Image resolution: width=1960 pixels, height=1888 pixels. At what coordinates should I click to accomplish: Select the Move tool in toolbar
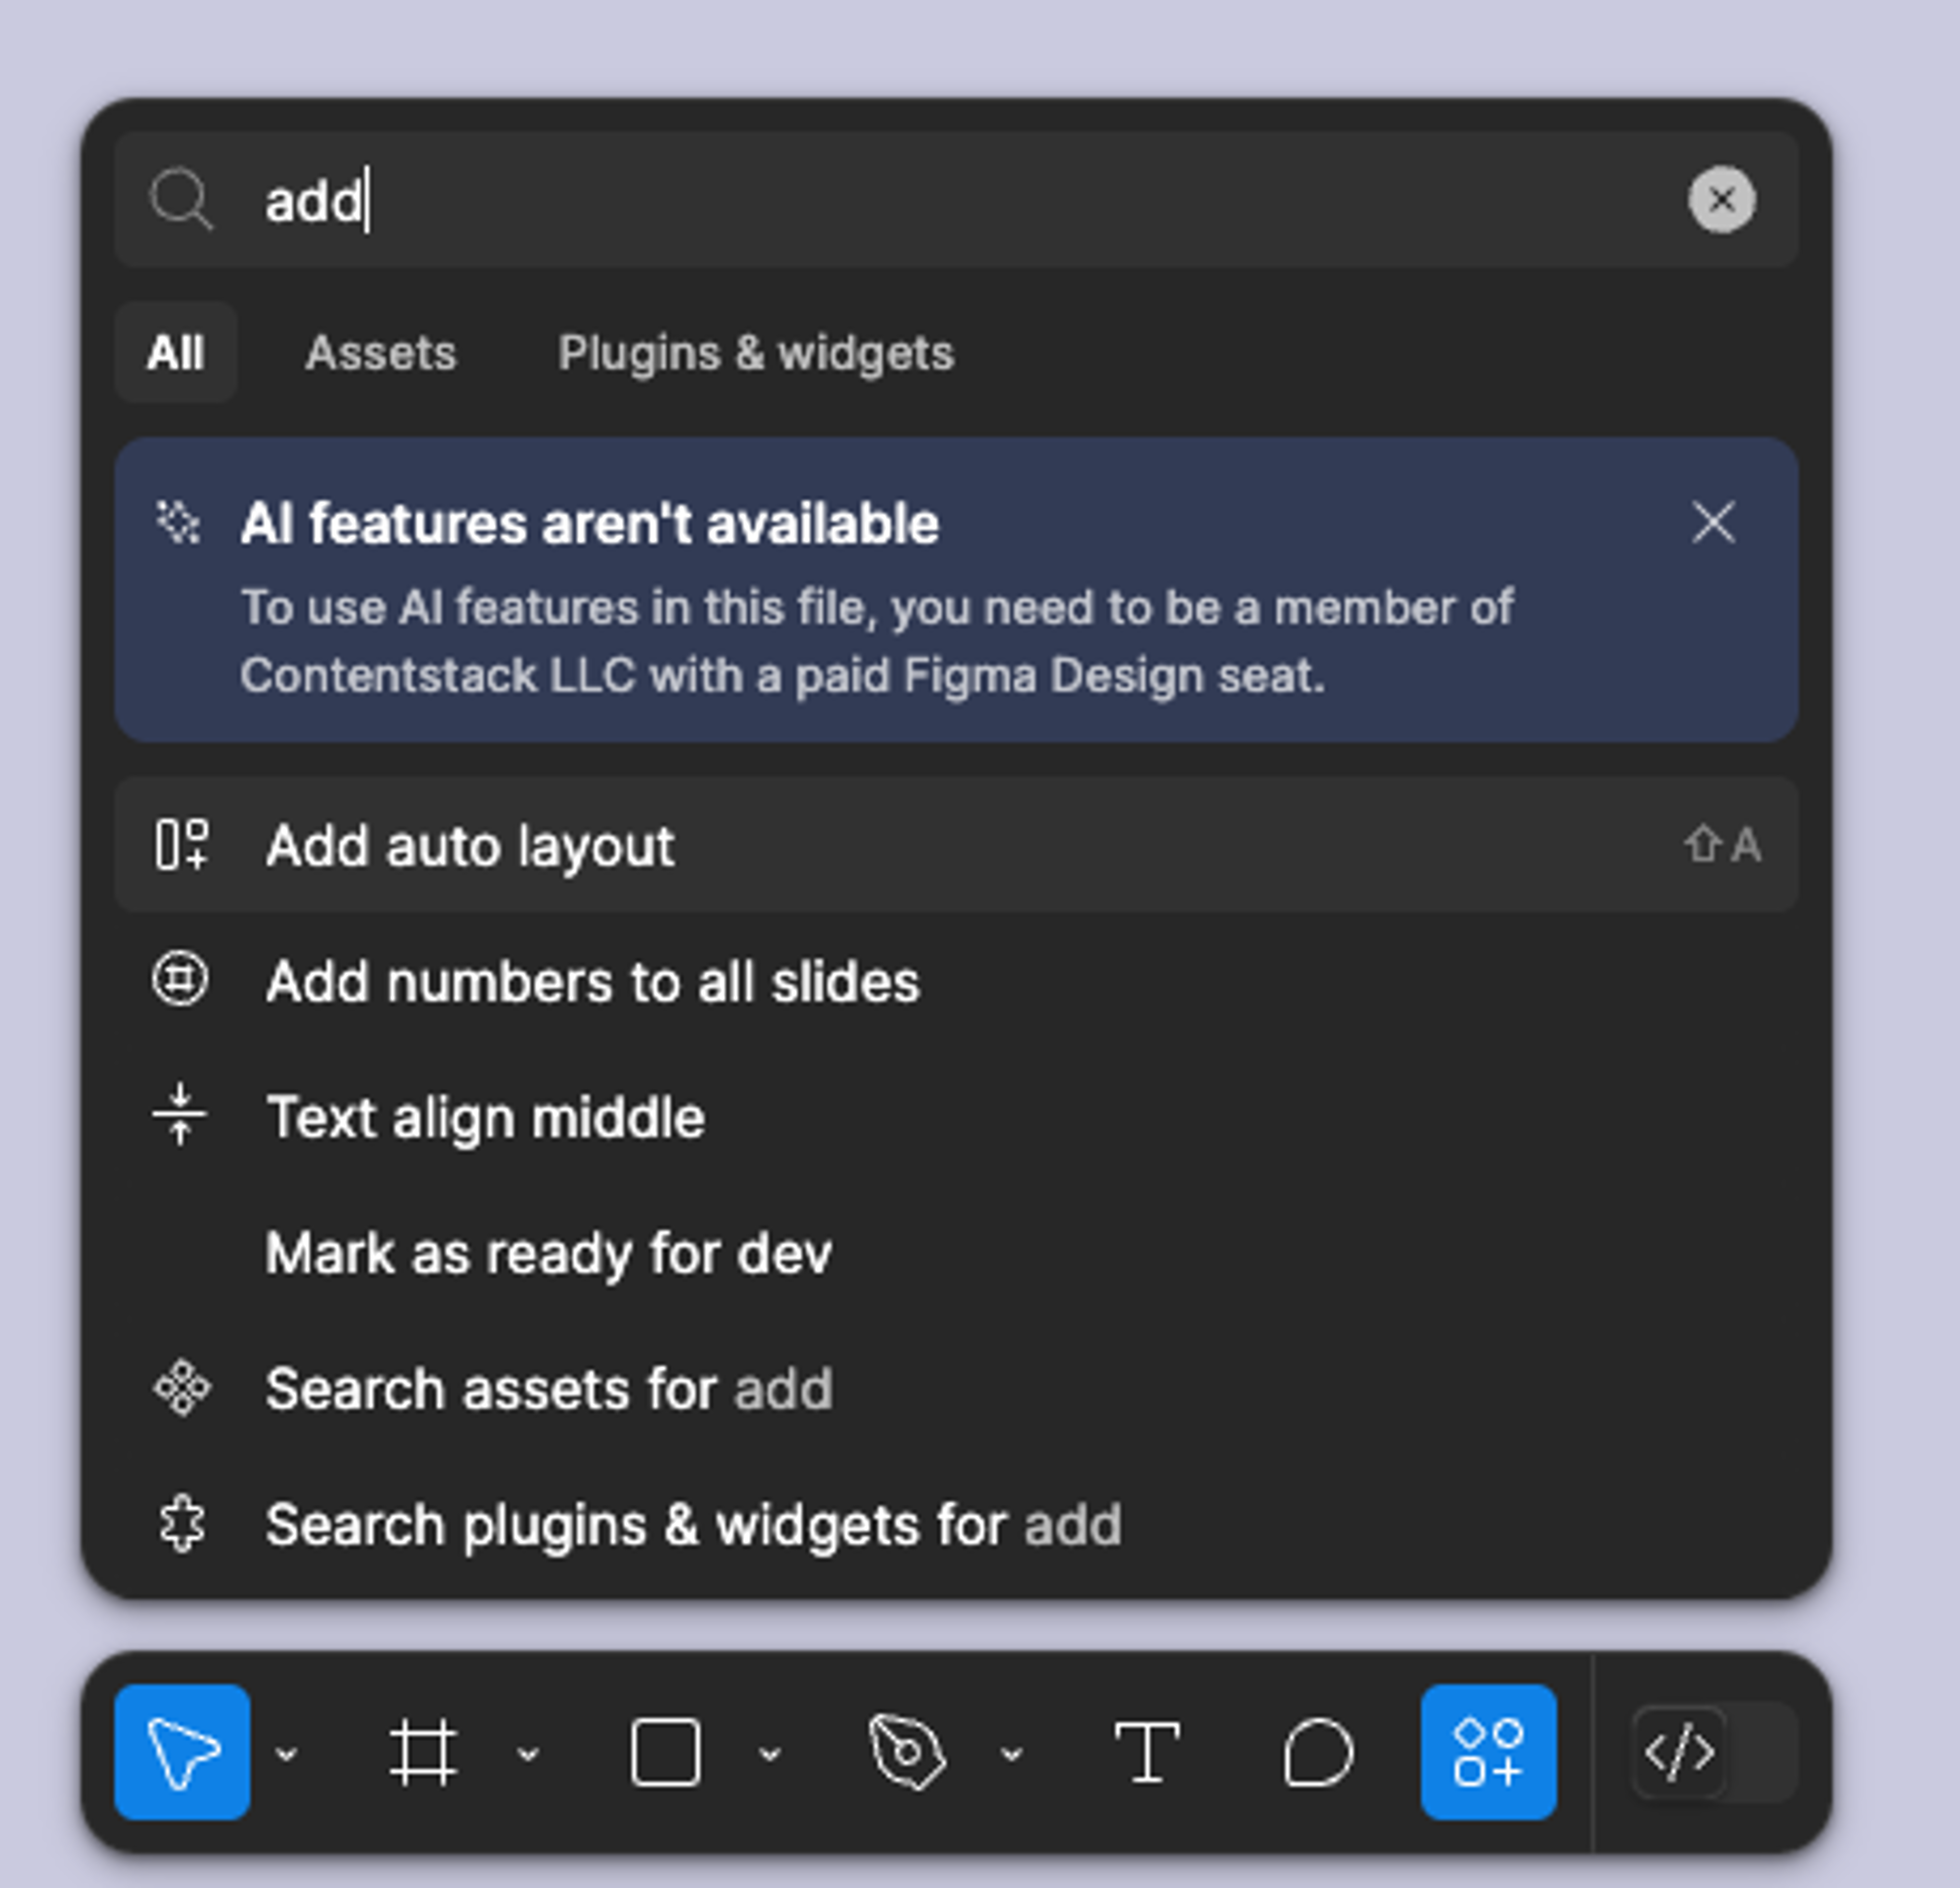point(182,1752)
